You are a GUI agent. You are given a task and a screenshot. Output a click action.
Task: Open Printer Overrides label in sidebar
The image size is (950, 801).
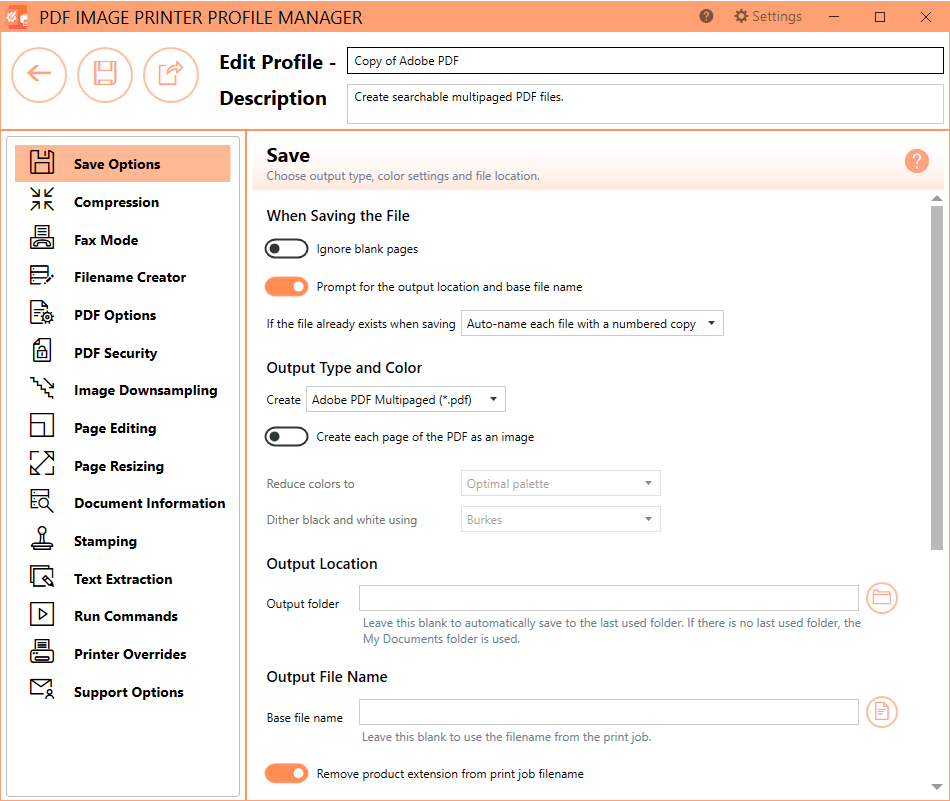point(130,654)
